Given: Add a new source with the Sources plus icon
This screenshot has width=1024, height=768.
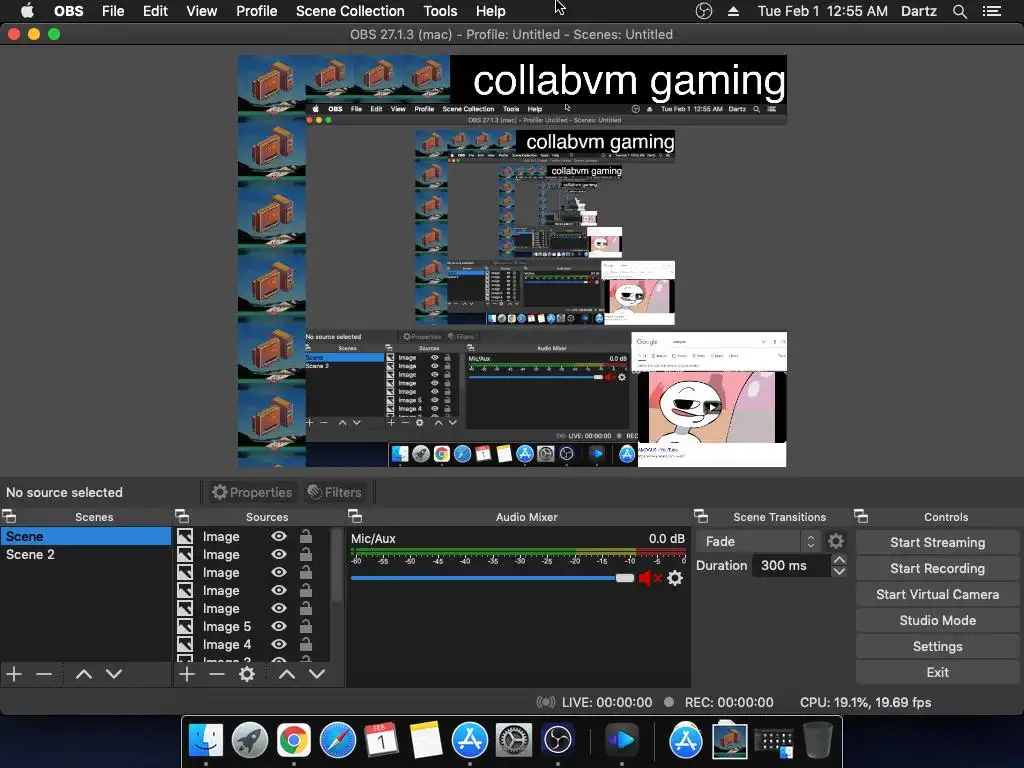Looking at the screenshot, I should click(x=187, y=674).
